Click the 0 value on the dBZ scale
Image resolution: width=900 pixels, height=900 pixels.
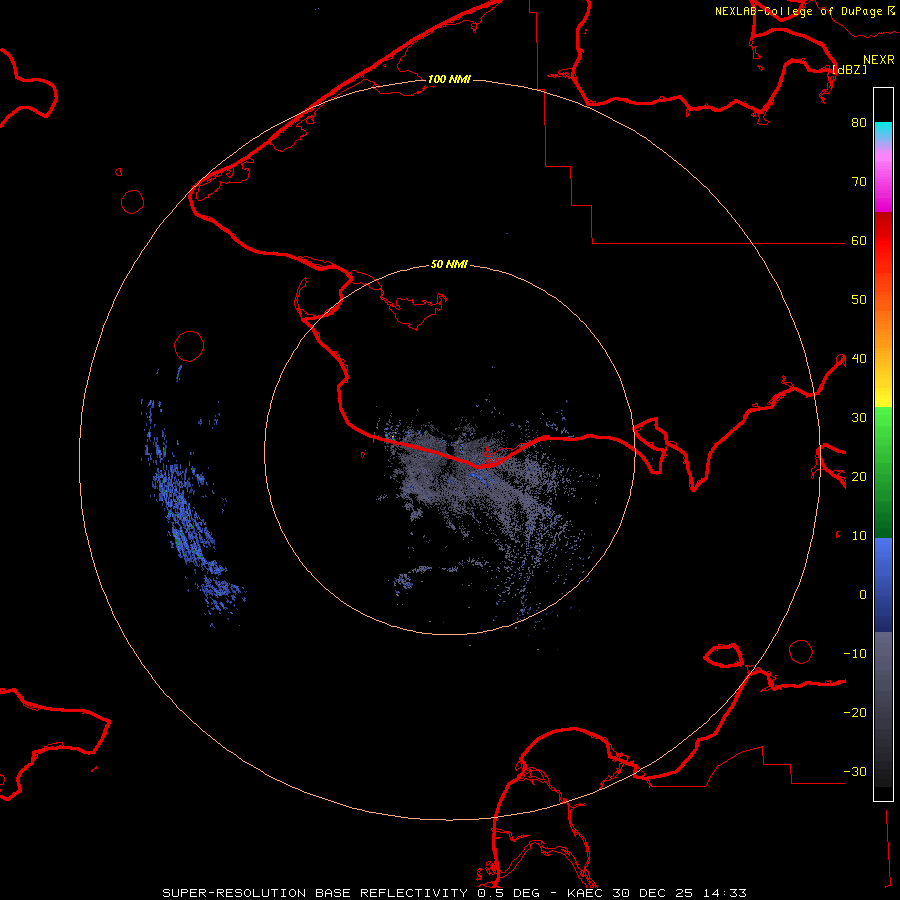[x=863, y=595]
